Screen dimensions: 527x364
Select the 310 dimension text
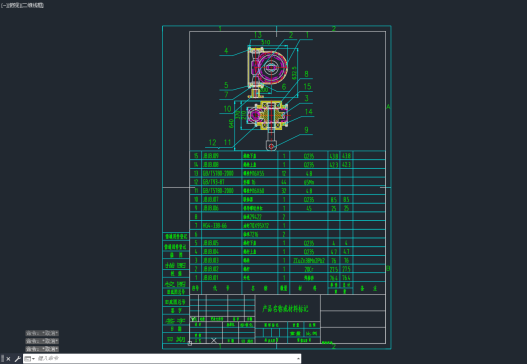[266, 42]
